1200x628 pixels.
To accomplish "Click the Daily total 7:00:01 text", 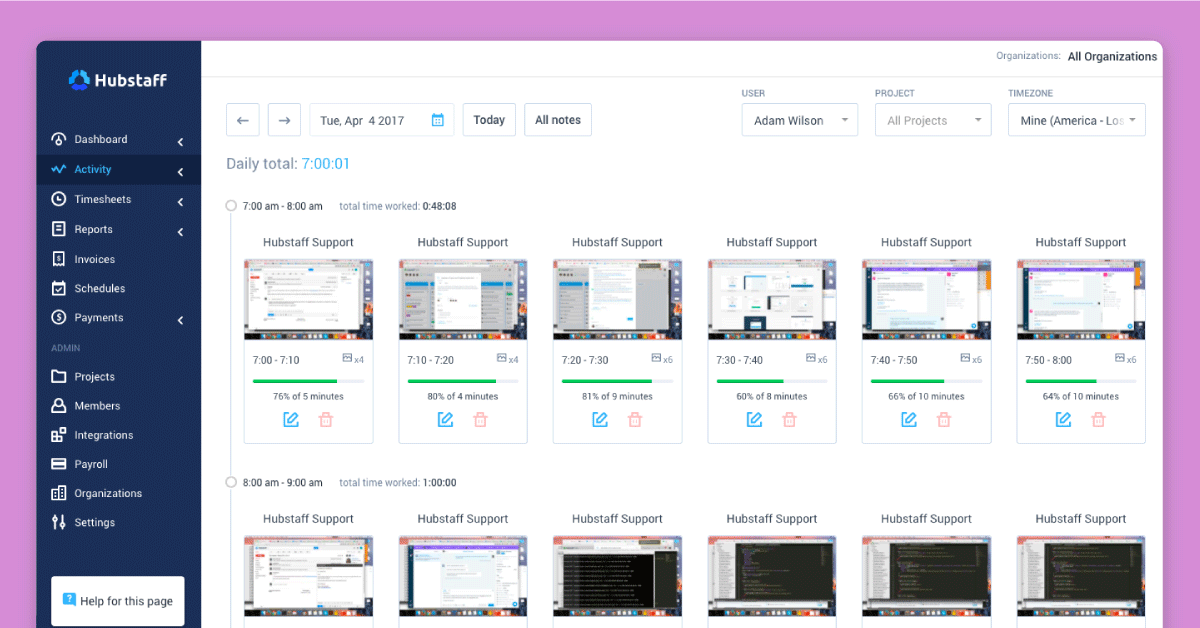I will point(288,164).
